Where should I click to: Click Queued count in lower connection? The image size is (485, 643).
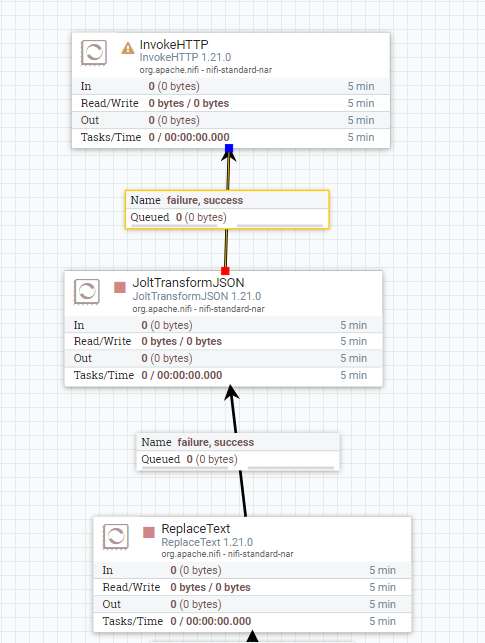coord(212,459)
